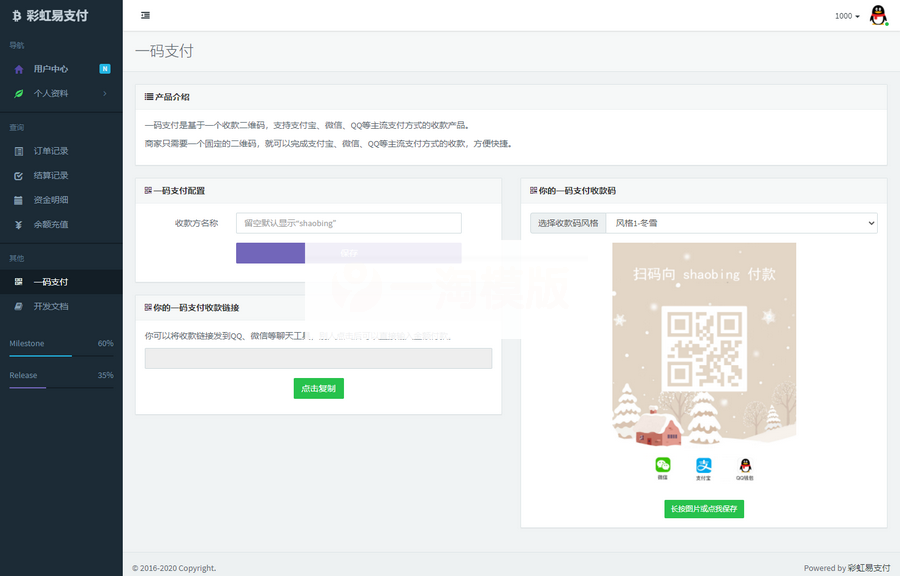Screen dimensions: 900x576
Task: Click the payment QR code image
Action: click(704, 348)
